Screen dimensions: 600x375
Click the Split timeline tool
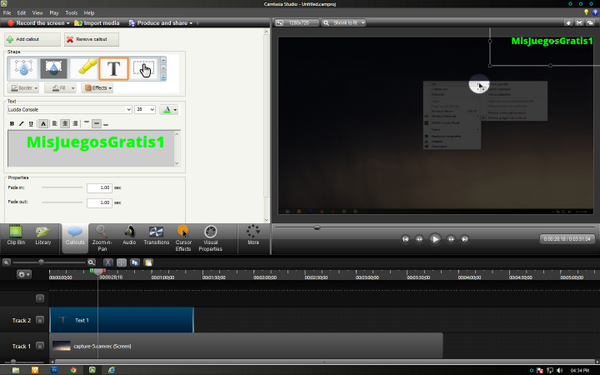(x=122, y=262)
